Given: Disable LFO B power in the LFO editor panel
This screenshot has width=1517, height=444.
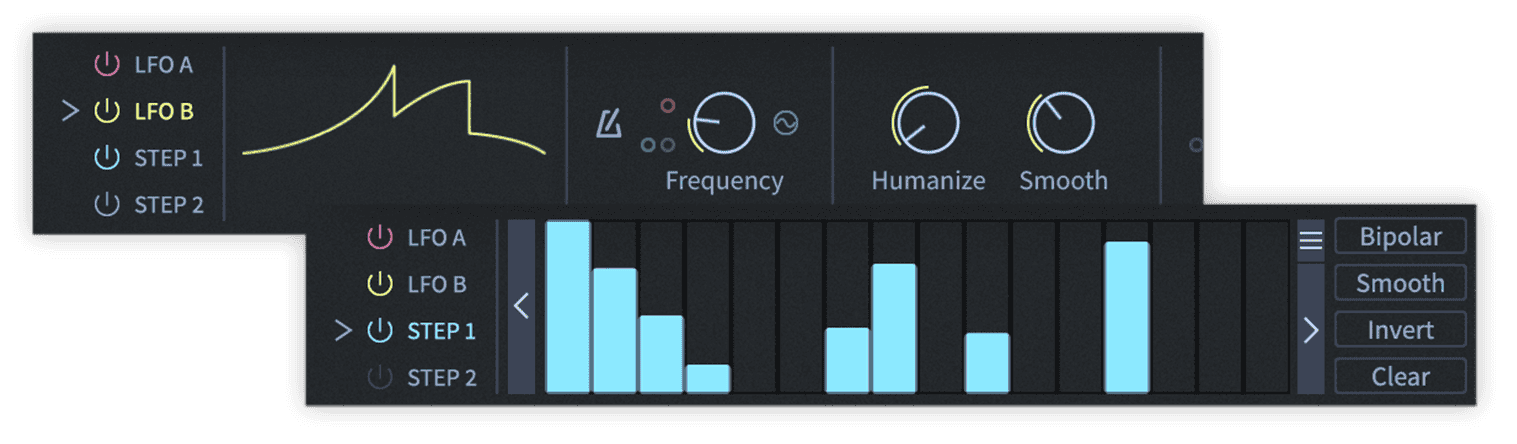Looking at the screenshot, I should (x=106, y=111).
